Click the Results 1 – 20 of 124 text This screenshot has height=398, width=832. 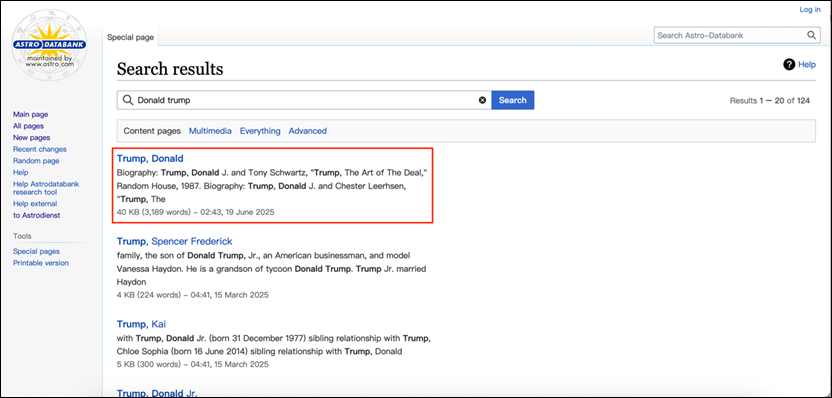[x=769, y=100]
